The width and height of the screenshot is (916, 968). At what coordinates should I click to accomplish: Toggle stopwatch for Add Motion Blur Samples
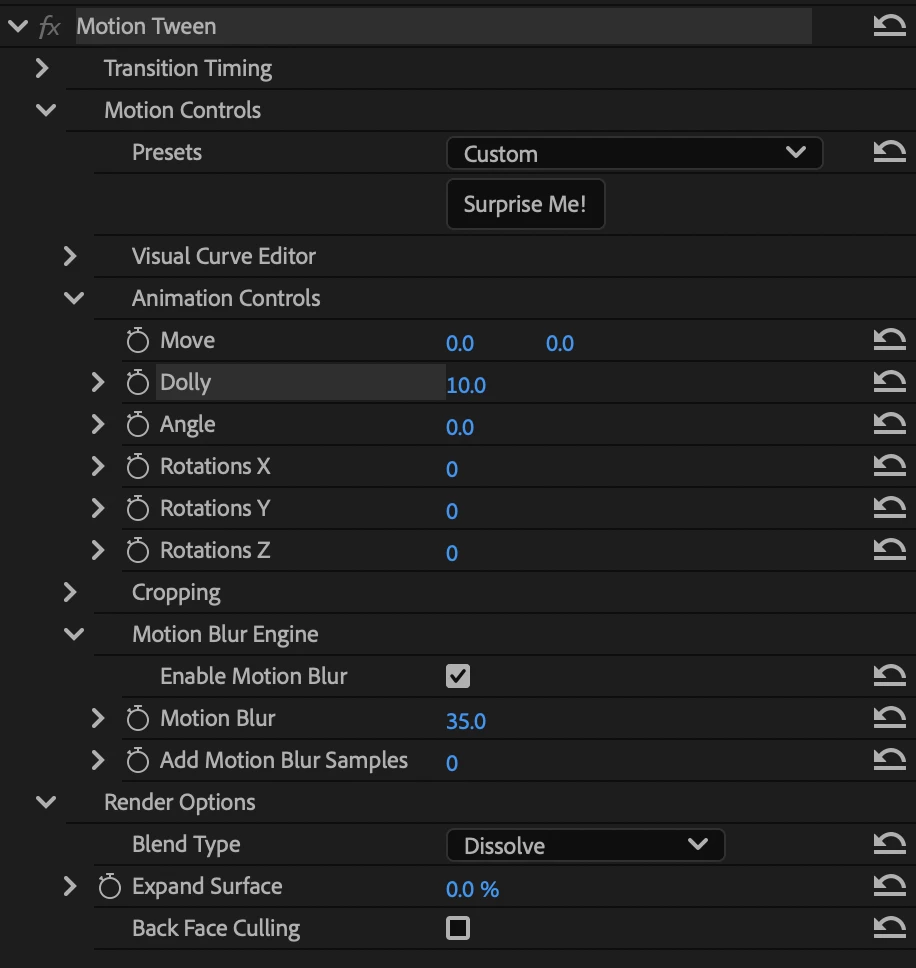click(138, 760)
